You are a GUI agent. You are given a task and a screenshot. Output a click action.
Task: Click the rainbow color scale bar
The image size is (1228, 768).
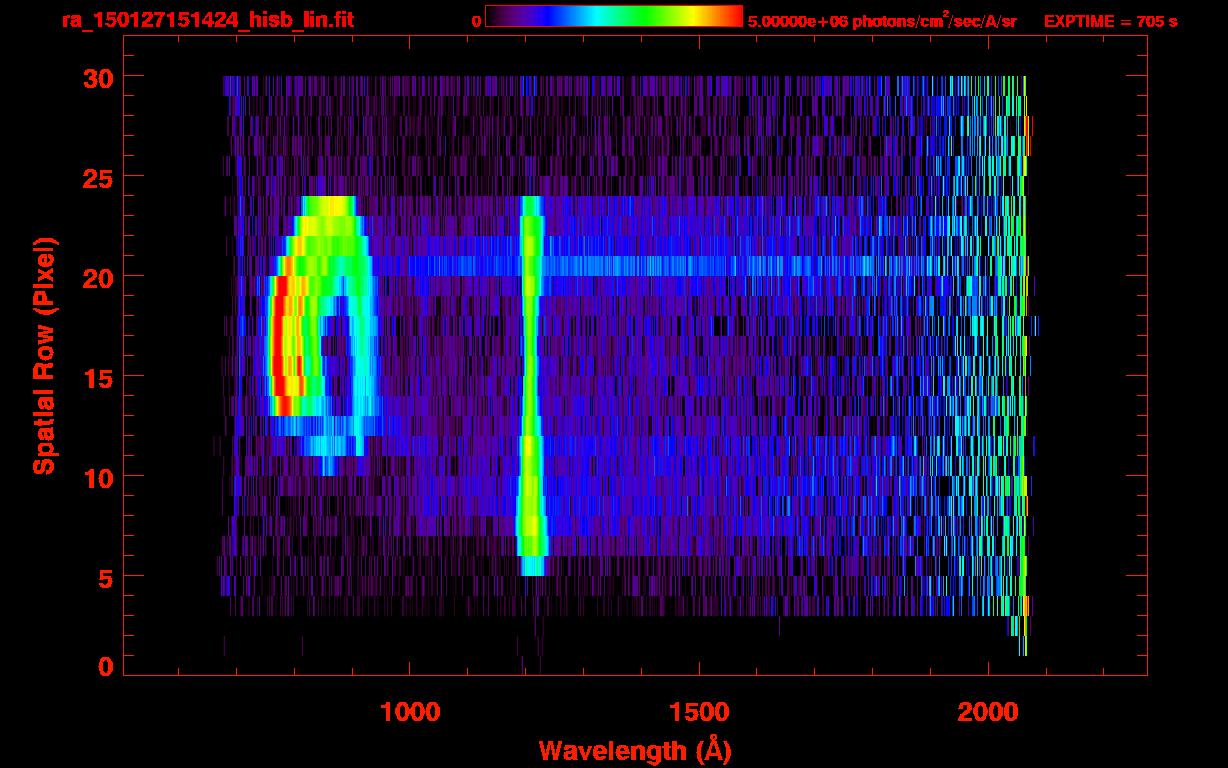pos(614,17)
